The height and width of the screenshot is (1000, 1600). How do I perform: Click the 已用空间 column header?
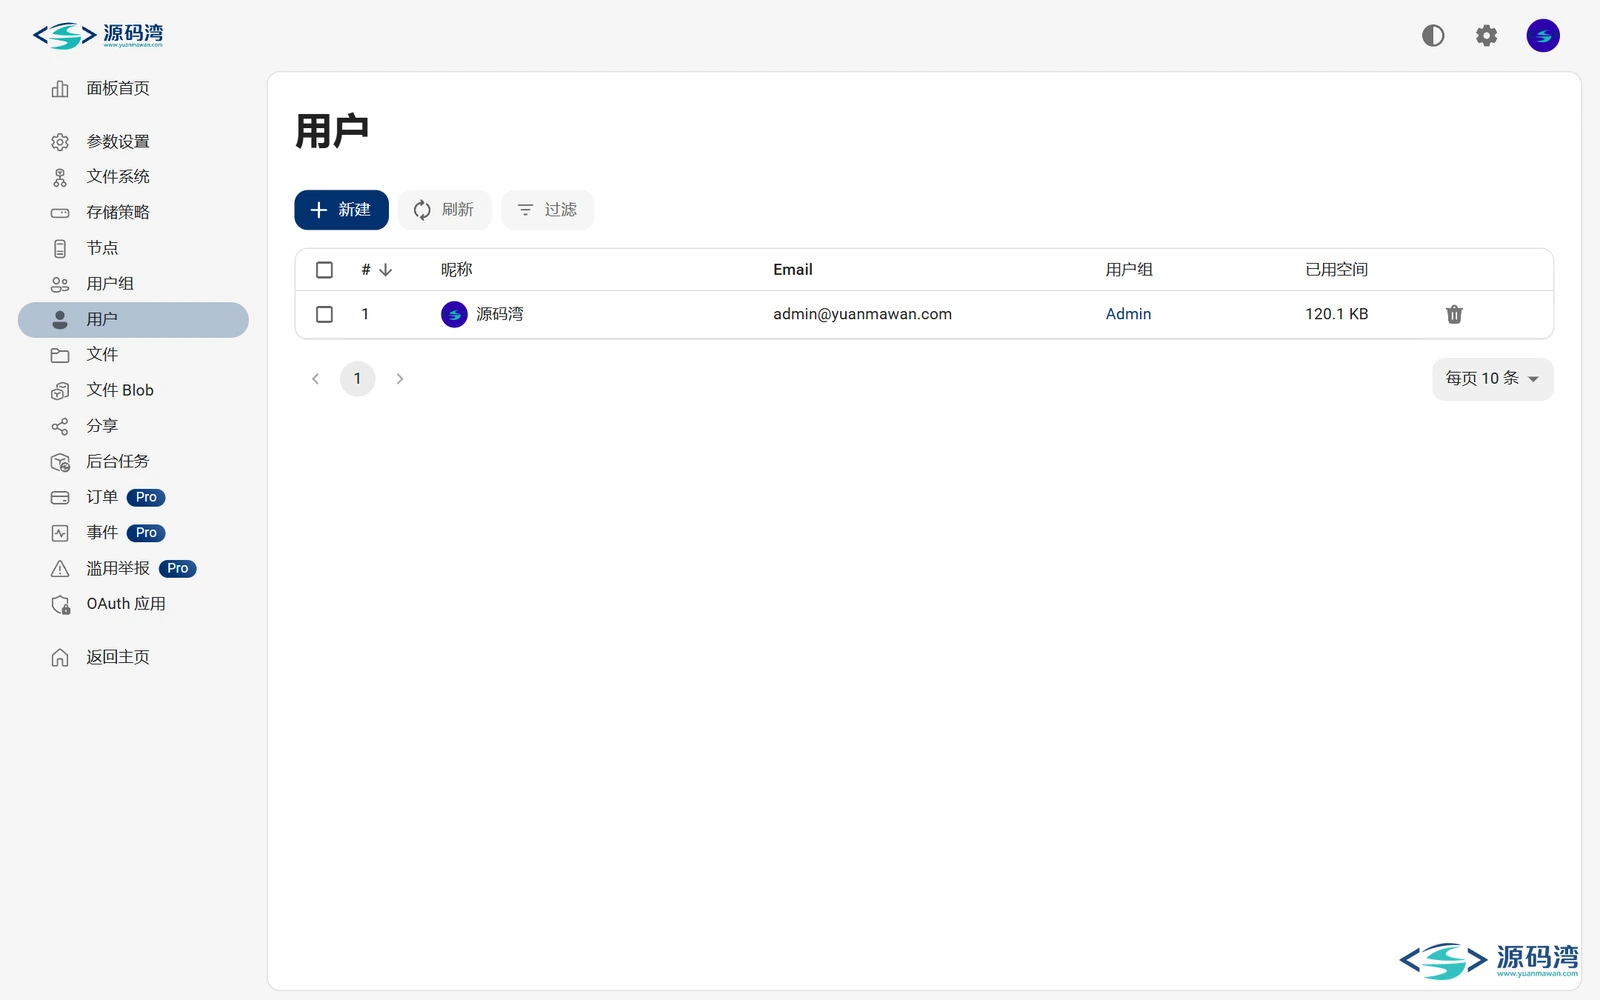coord(1336,270)
